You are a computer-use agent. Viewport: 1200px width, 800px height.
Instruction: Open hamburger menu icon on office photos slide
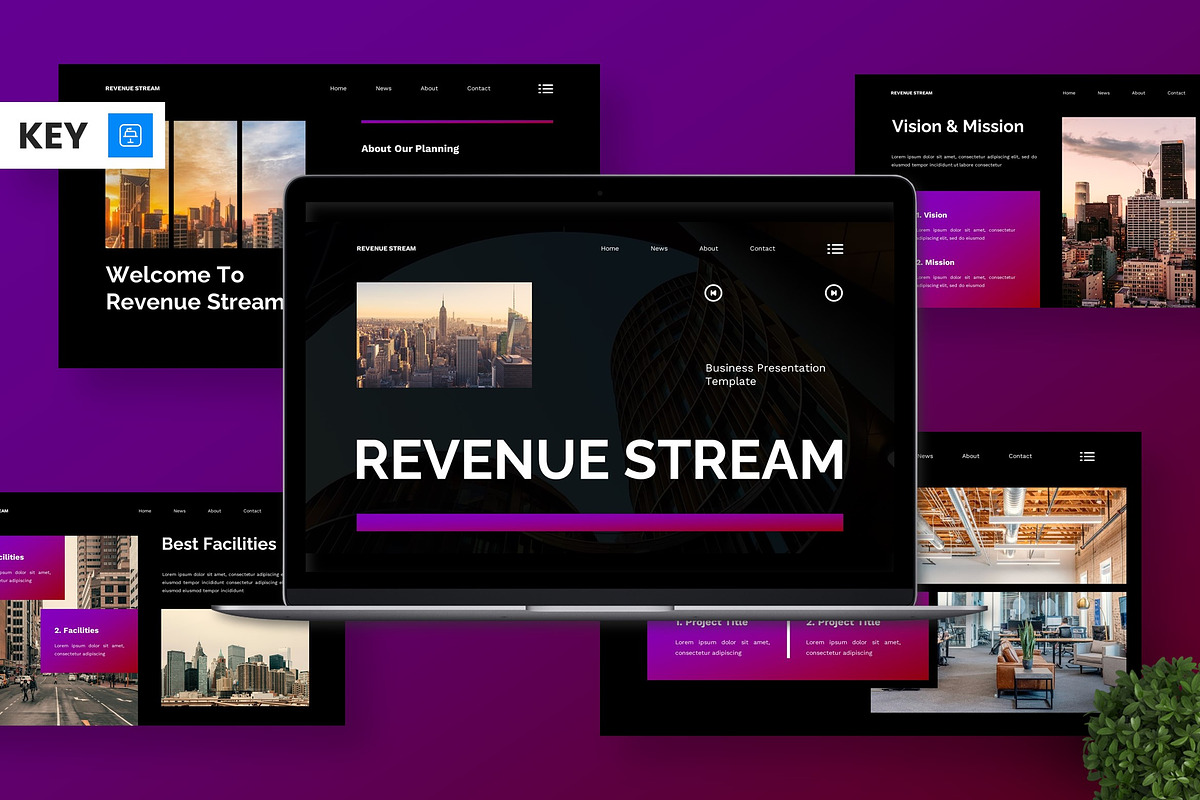pos(1087,456)
